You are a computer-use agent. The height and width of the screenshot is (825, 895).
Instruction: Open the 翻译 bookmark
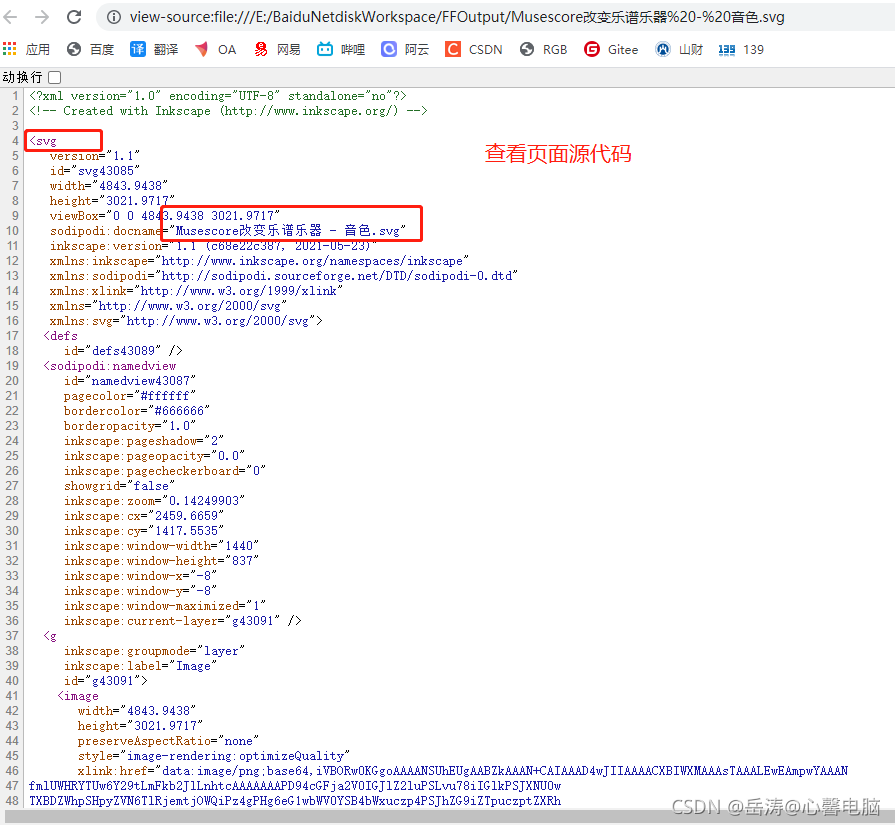[154, 50]
